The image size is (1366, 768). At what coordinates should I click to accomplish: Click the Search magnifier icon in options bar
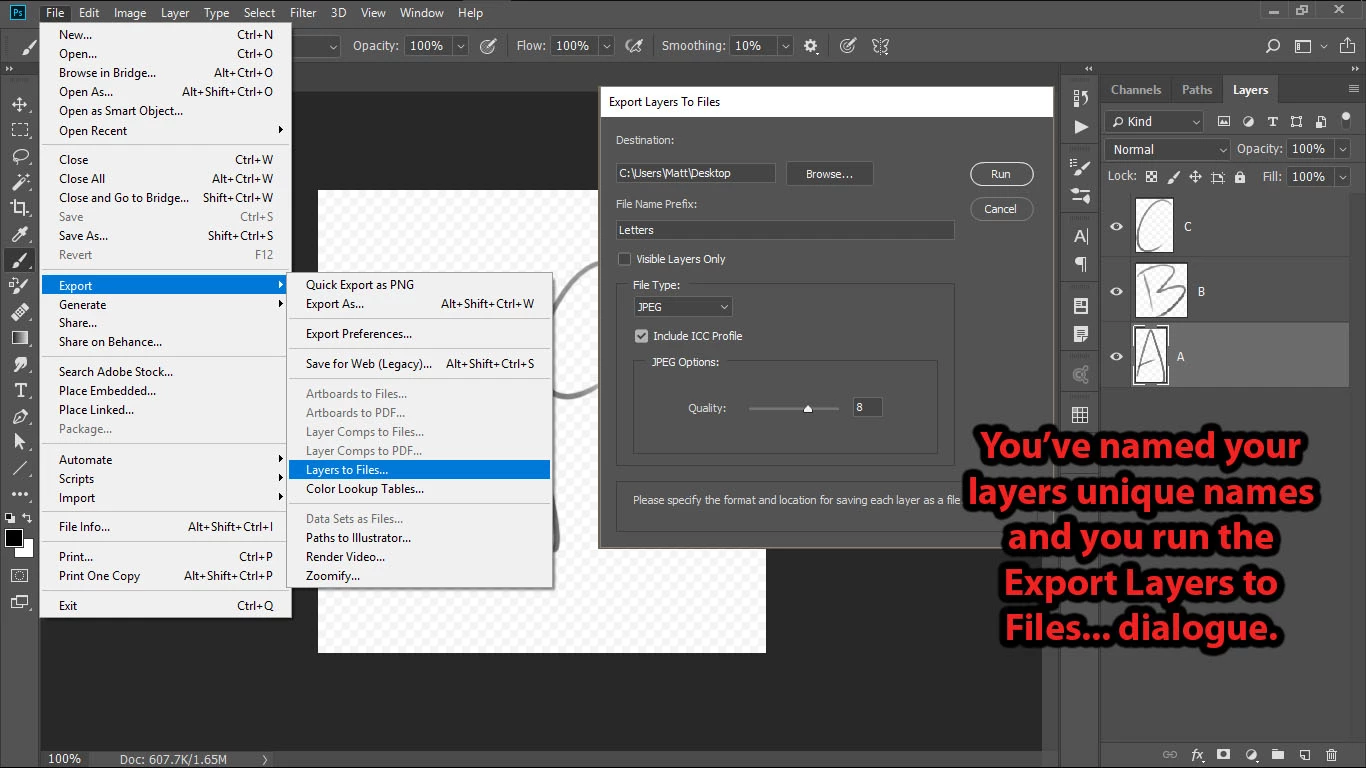1273,46
